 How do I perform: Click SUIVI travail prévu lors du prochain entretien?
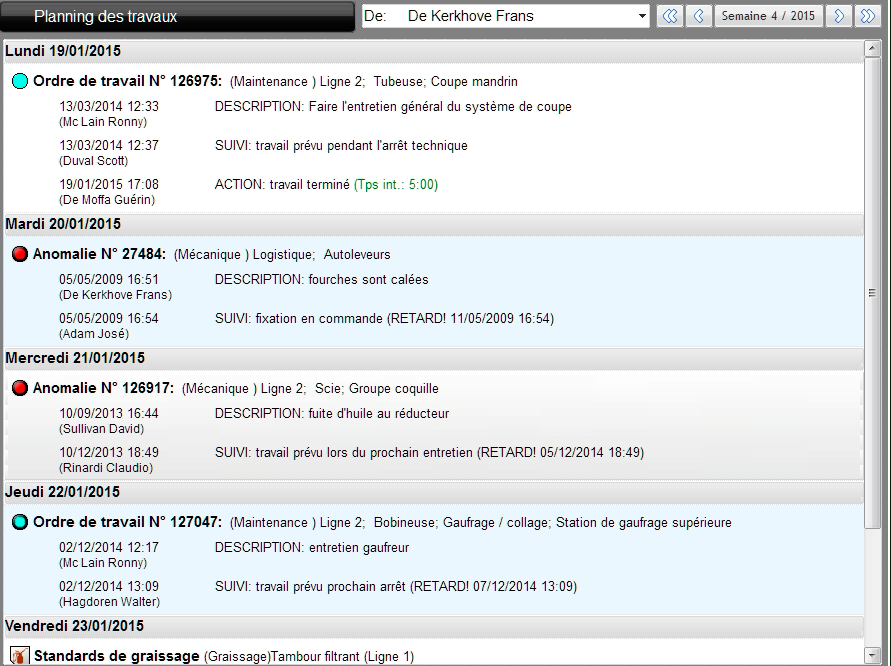coord(430,453)
